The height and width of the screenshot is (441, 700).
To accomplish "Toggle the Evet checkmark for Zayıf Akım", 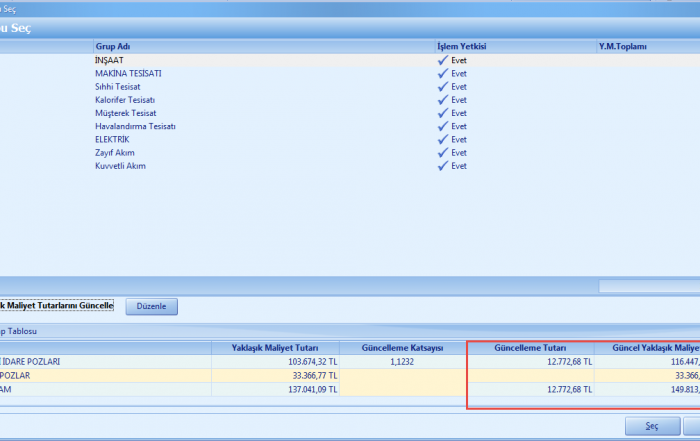I will coord(442,153).
